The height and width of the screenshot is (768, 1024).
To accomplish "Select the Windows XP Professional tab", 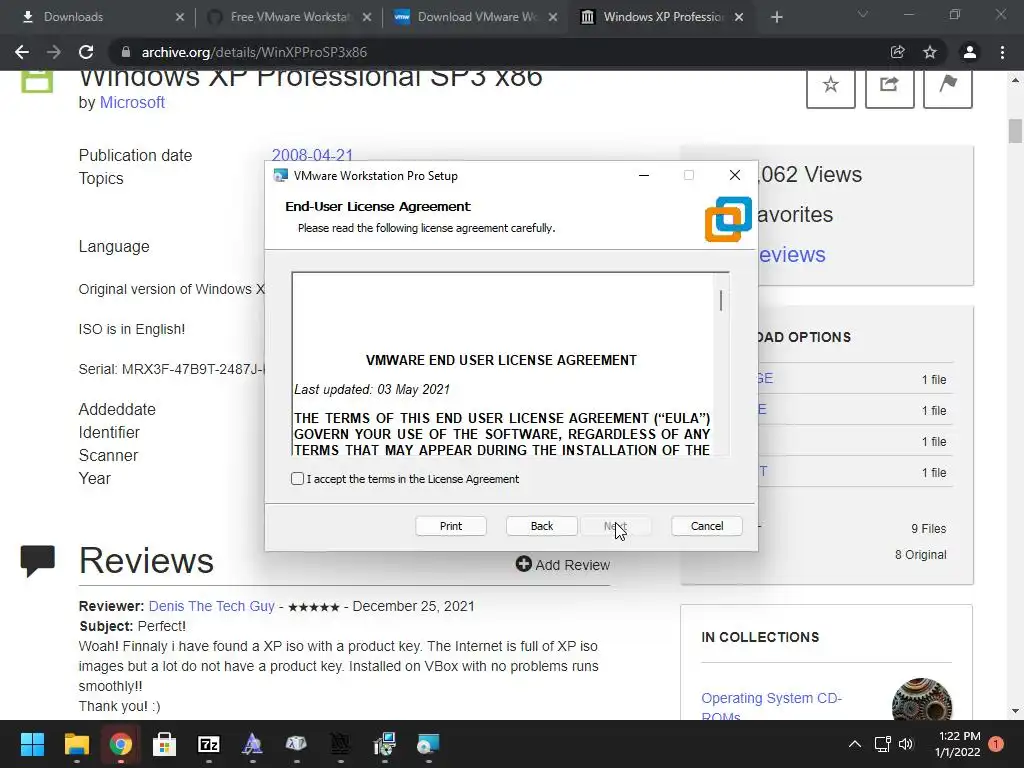I will 663,17.
